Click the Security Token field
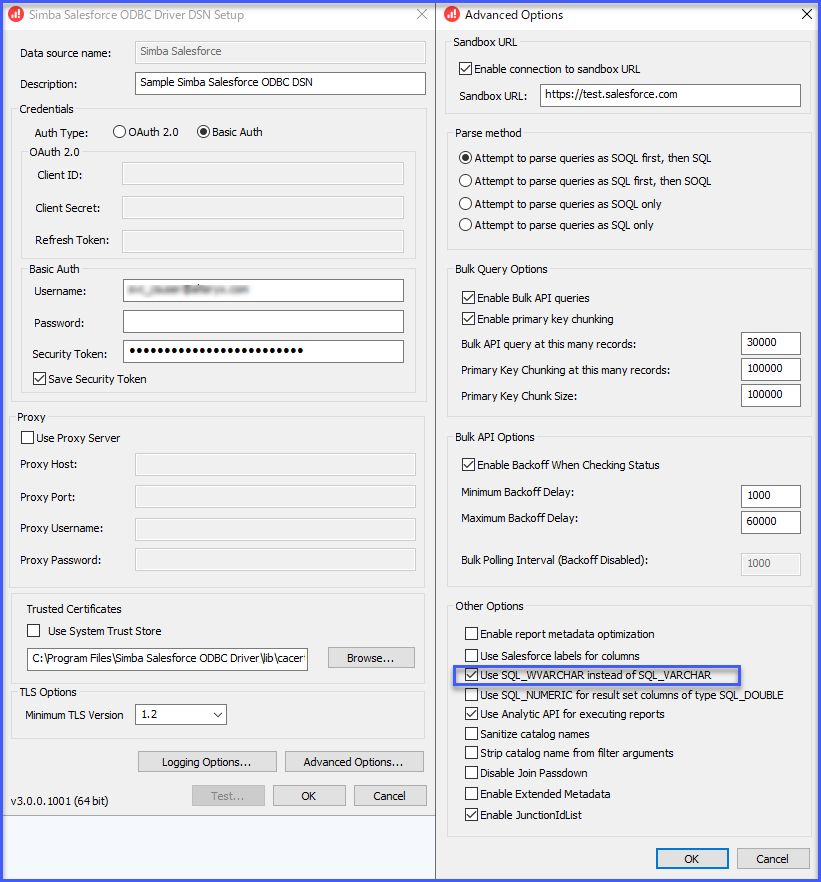This screenshot has height=882, width=821. click(x=263, y=352)
